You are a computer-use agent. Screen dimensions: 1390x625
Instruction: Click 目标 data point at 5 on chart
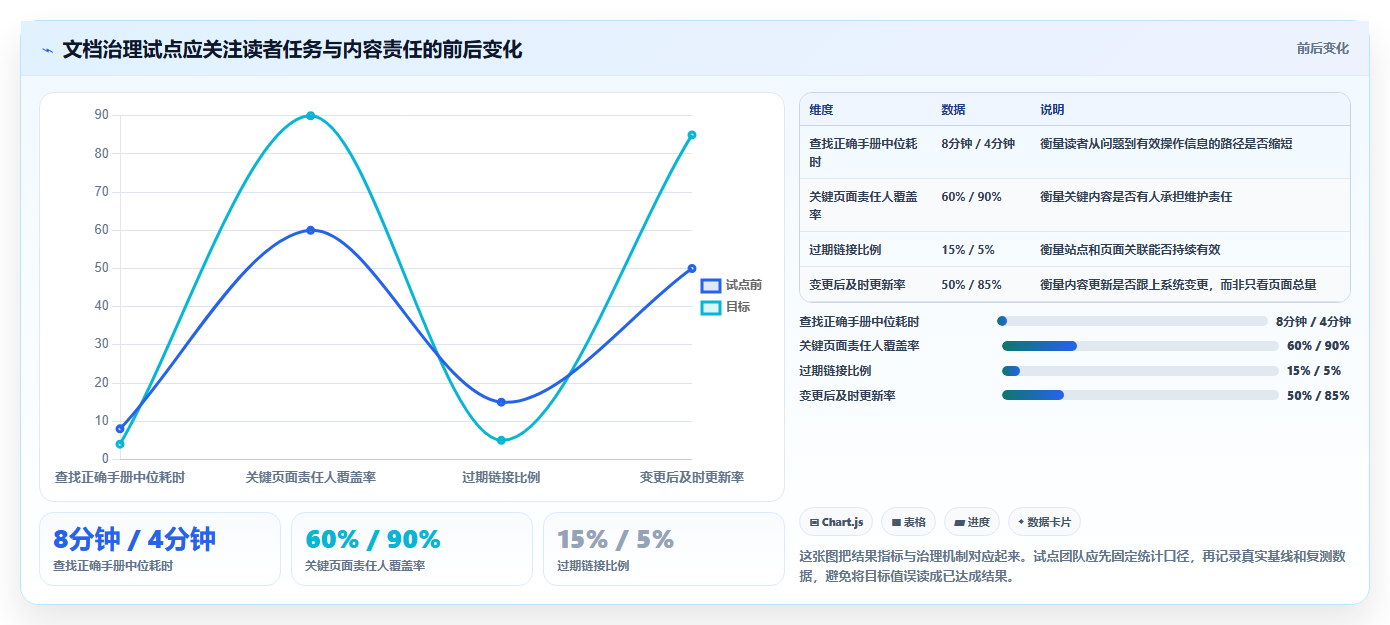502,440
